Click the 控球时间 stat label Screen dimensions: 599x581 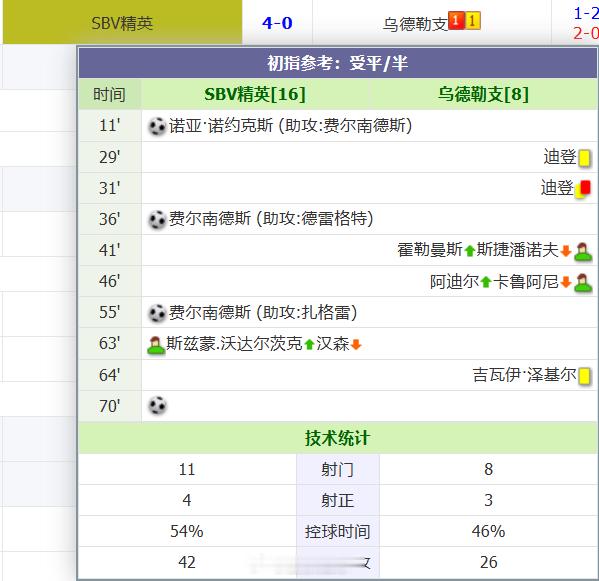point(337,531)
